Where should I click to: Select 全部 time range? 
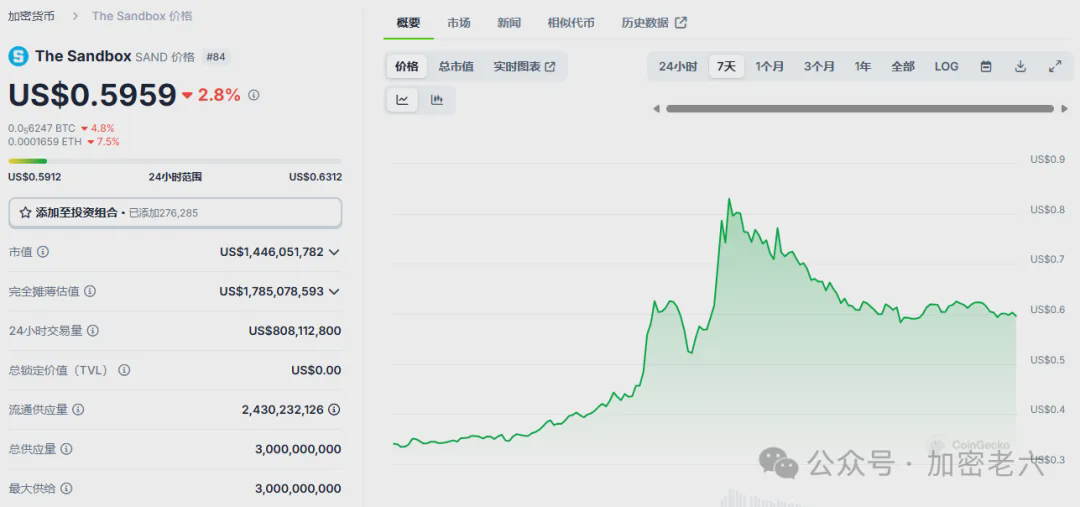coord(903,66)
